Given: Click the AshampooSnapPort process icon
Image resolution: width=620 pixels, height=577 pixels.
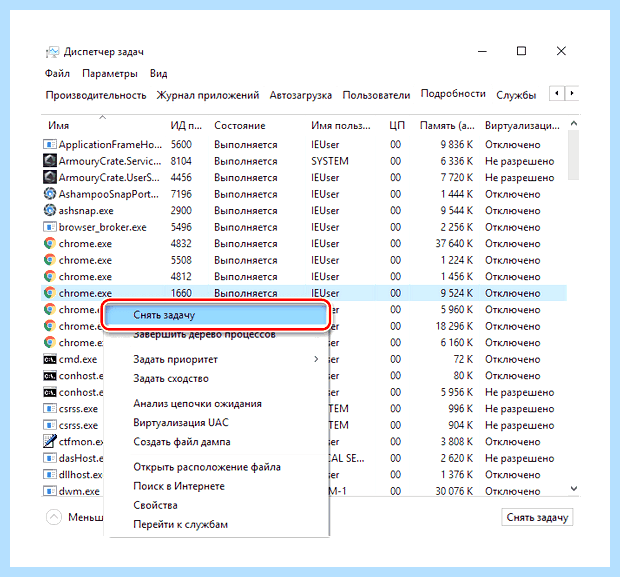Looking at the screenshot, I should coord(49,194).
